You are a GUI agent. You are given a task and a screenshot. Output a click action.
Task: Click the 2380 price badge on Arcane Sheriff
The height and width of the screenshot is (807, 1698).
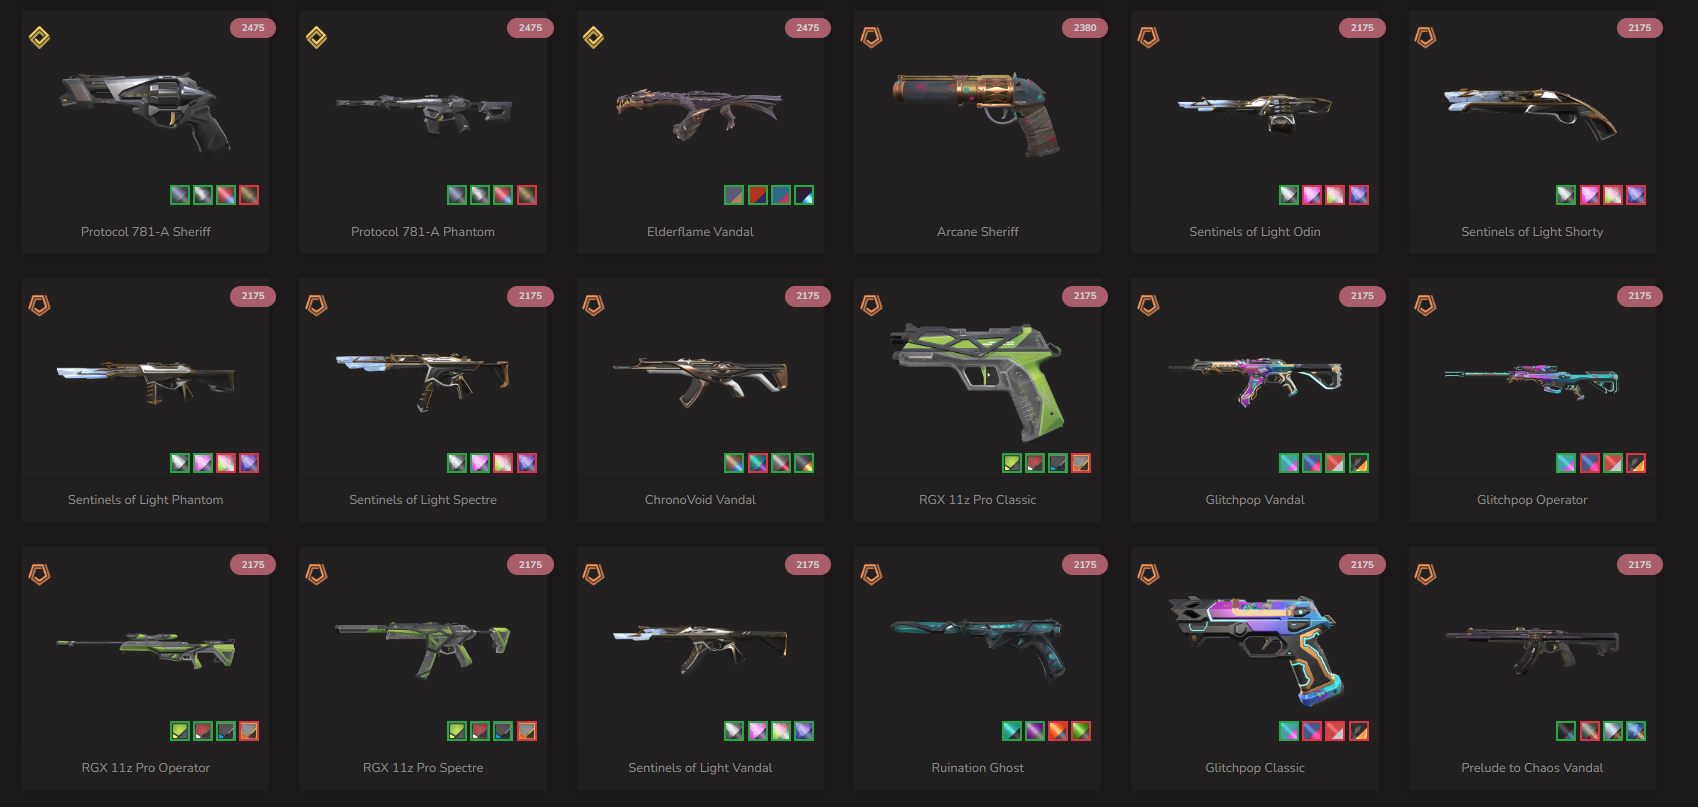click(1085, 28)
